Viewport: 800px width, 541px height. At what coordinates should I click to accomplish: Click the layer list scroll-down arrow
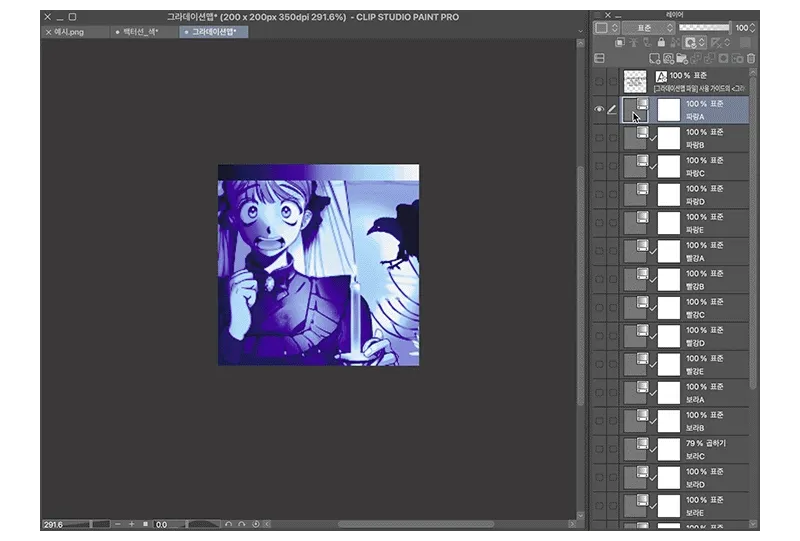point(753,524)
